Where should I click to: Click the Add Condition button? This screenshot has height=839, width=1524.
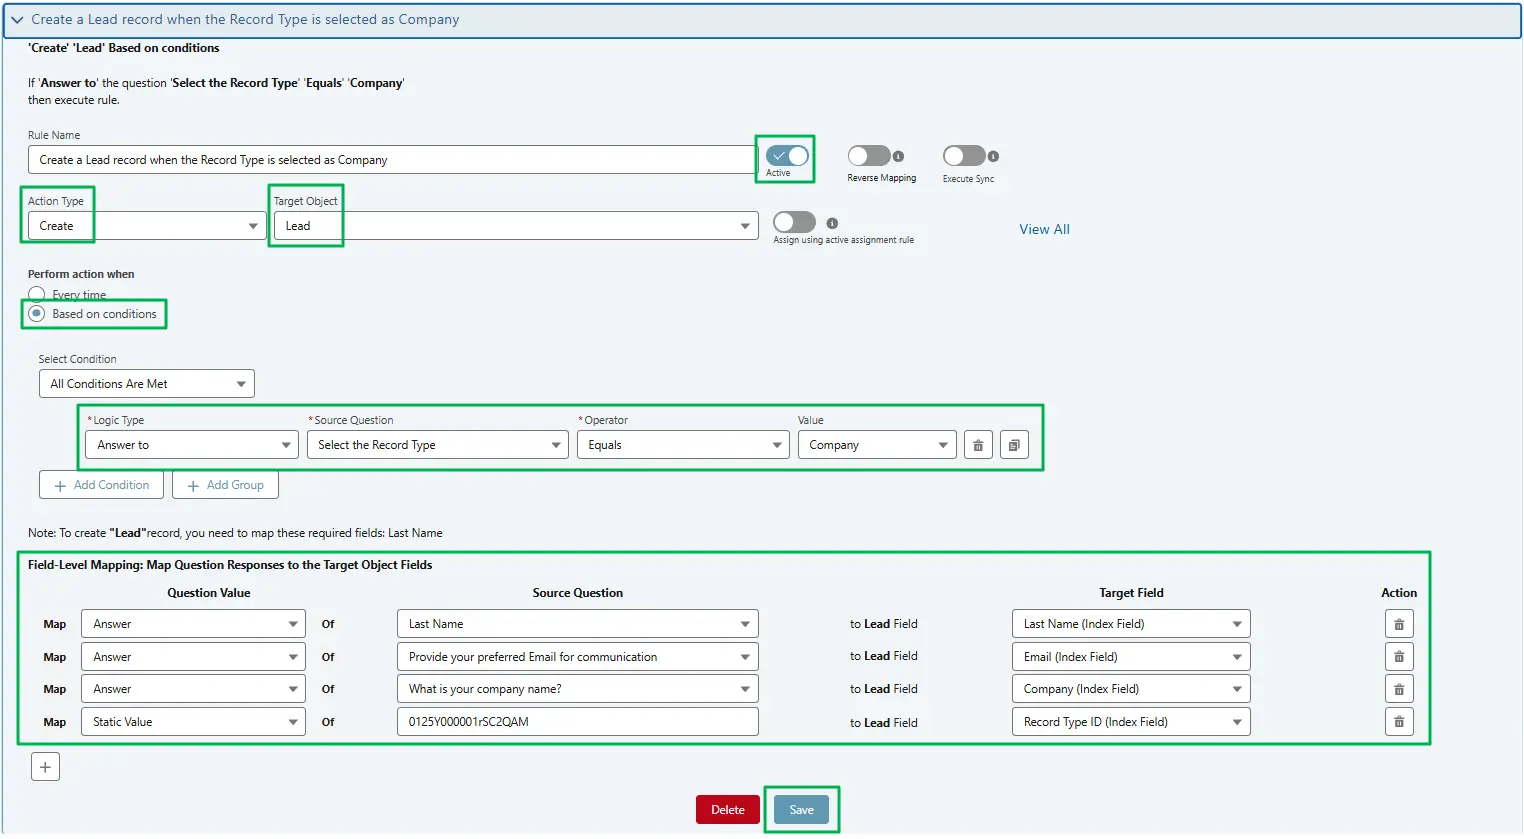click(x=101, y=484)
